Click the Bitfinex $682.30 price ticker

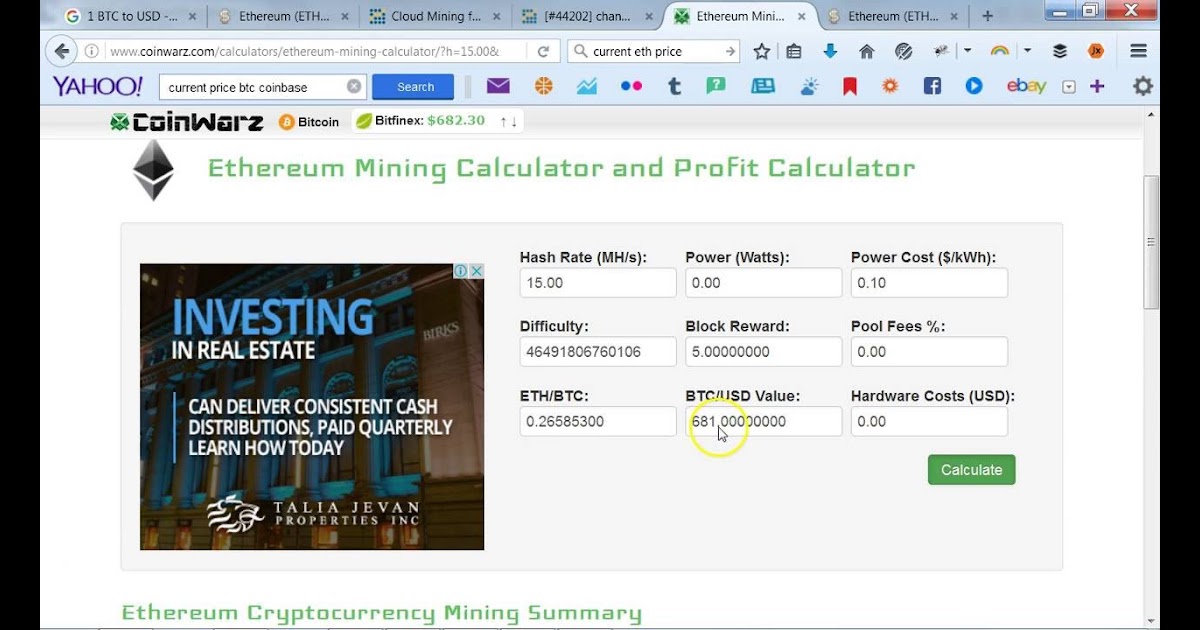420,121
